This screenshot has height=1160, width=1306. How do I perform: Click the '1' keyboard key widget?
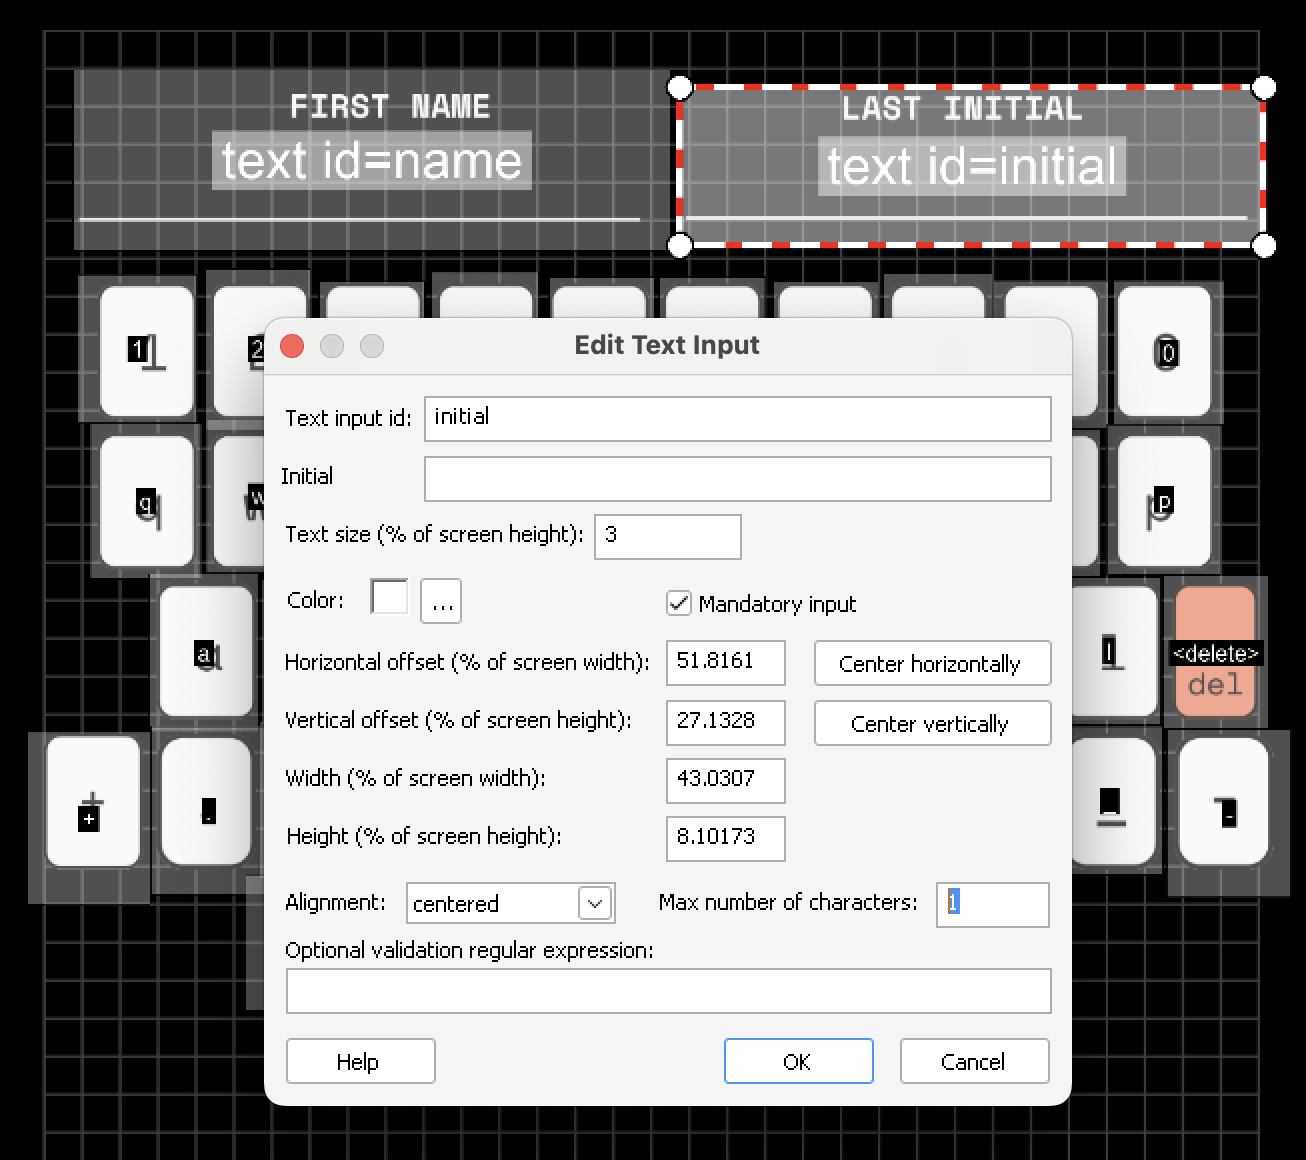coord(147,351)
